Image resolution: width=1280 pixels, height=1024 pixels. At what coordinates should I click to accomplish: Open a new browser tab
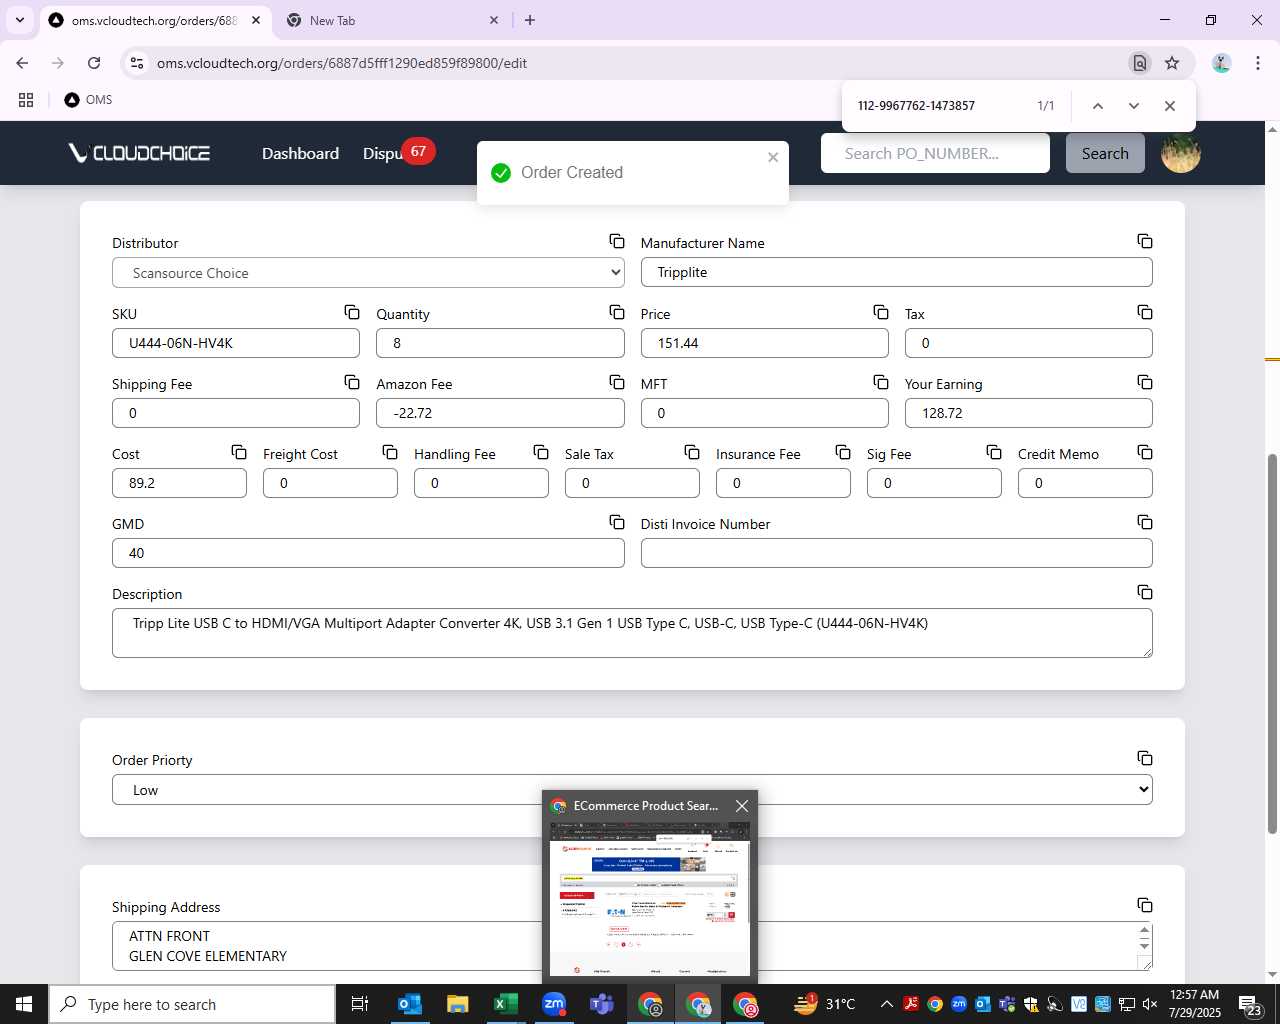(530, 20)
